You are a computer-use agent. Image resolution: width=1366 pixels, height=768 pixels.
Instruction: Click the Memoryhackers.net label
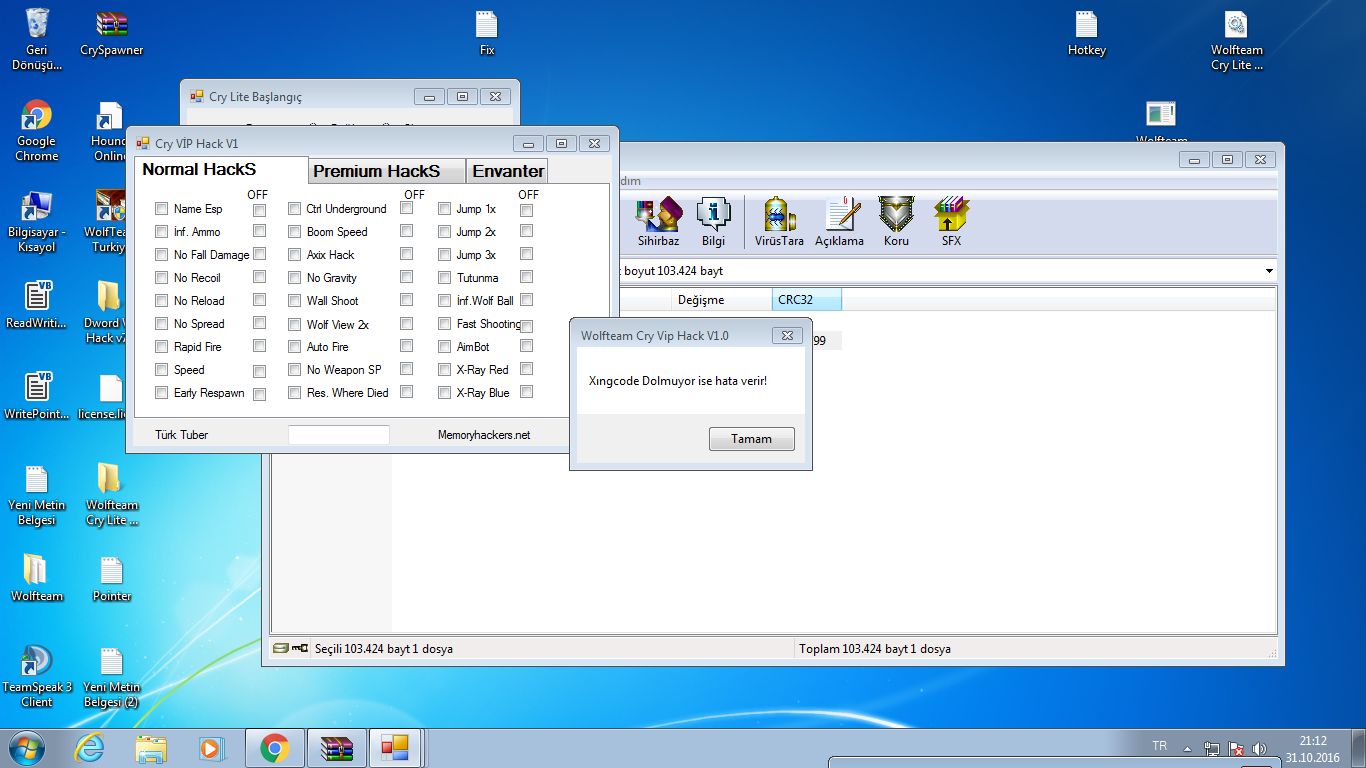pyautogui.click(x=484, y=435)
